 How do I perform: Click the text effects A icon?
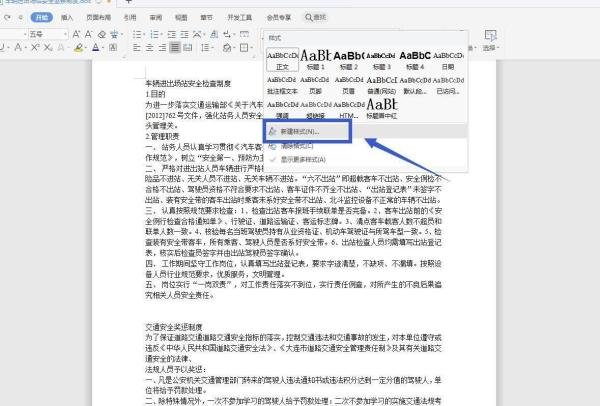pos(60,48)
